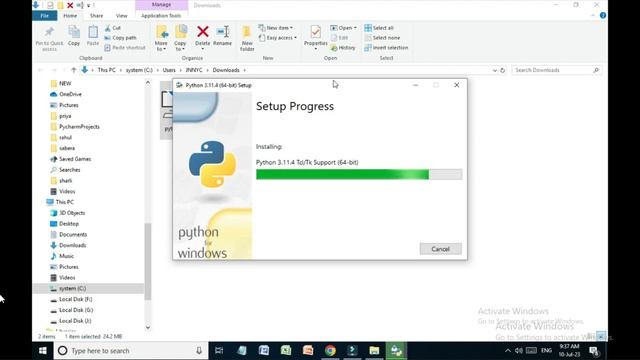Select Downloads in navigation pane
Image resolution: width=640 pixels, height=360 pixels.
point(72,245)
